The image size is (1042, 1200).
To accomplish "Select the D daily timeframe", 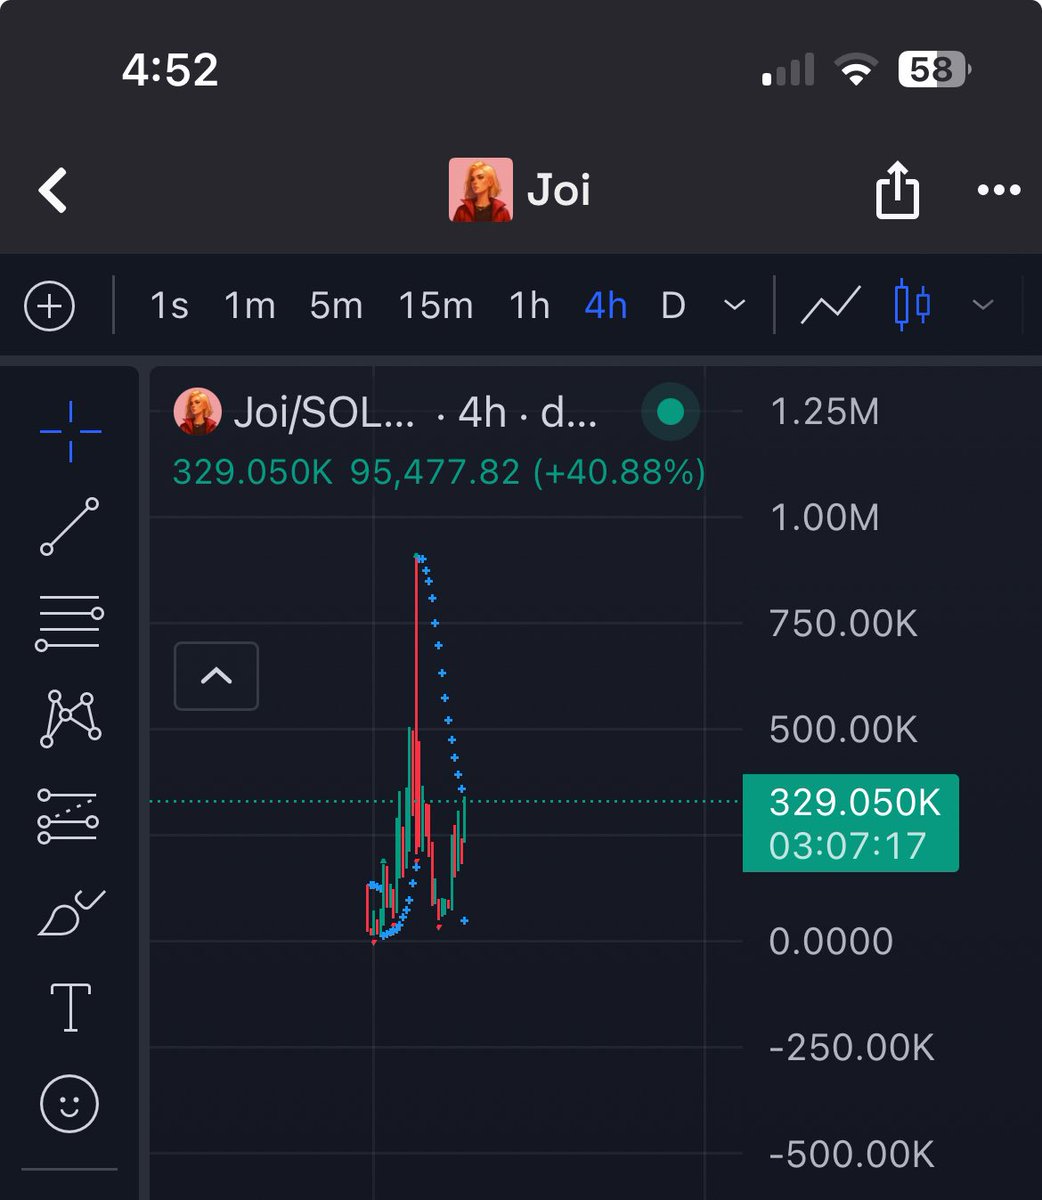I will coord(674,305).
